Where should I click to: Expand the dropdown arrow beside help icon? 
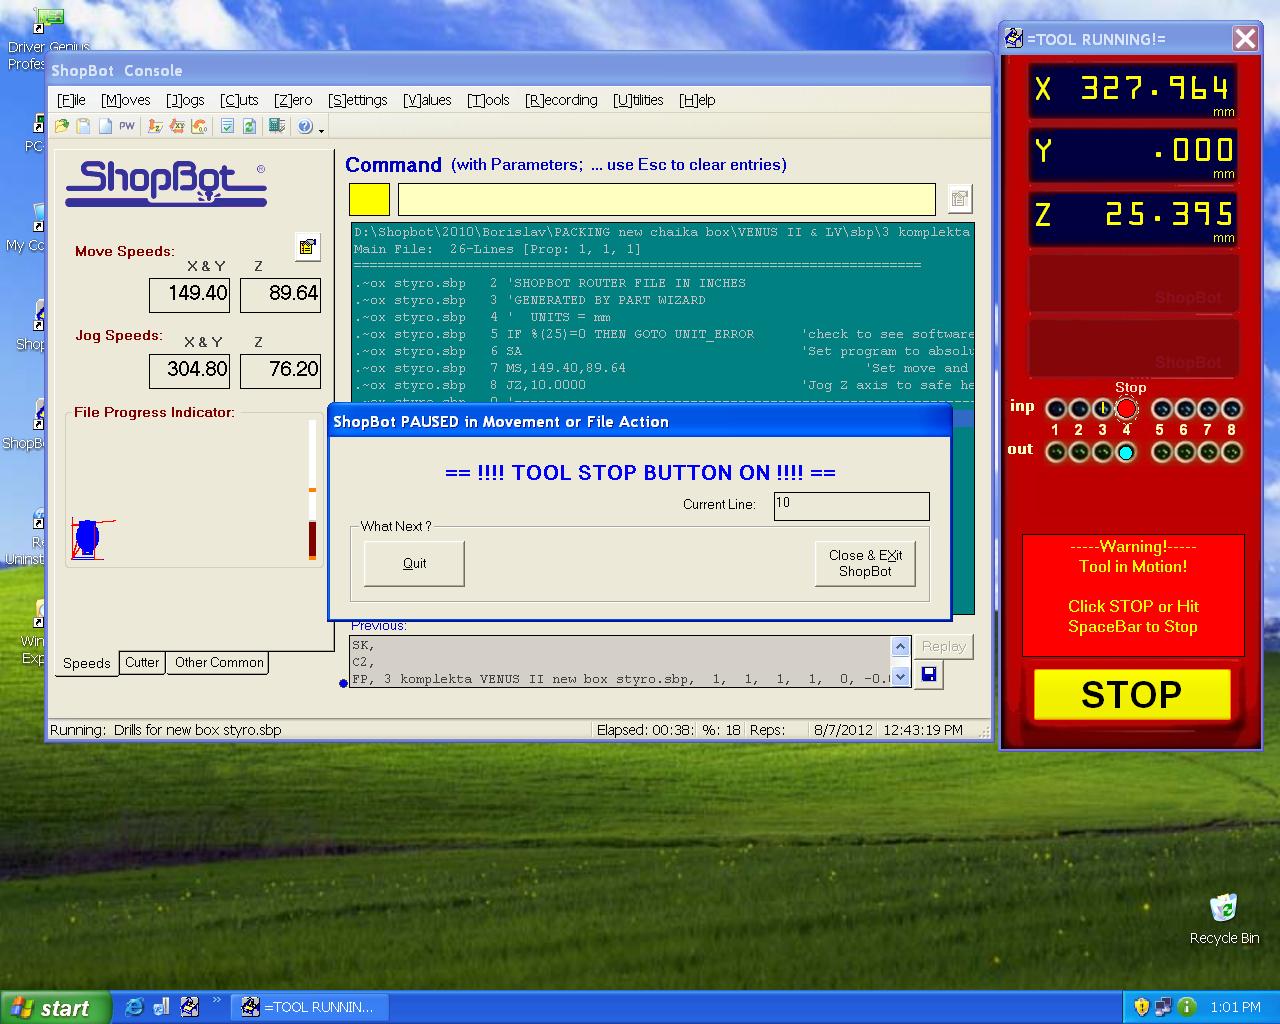[321, 129]
